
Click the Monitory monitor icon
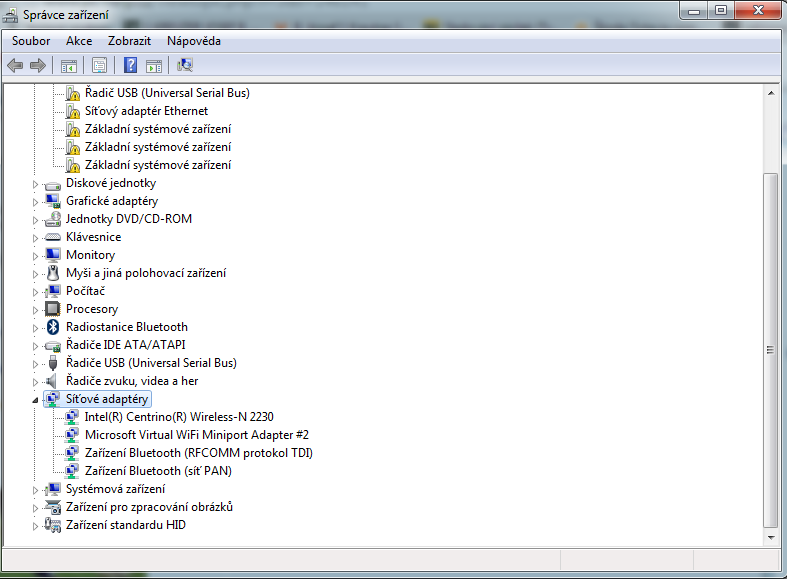[x=53, y=255]
